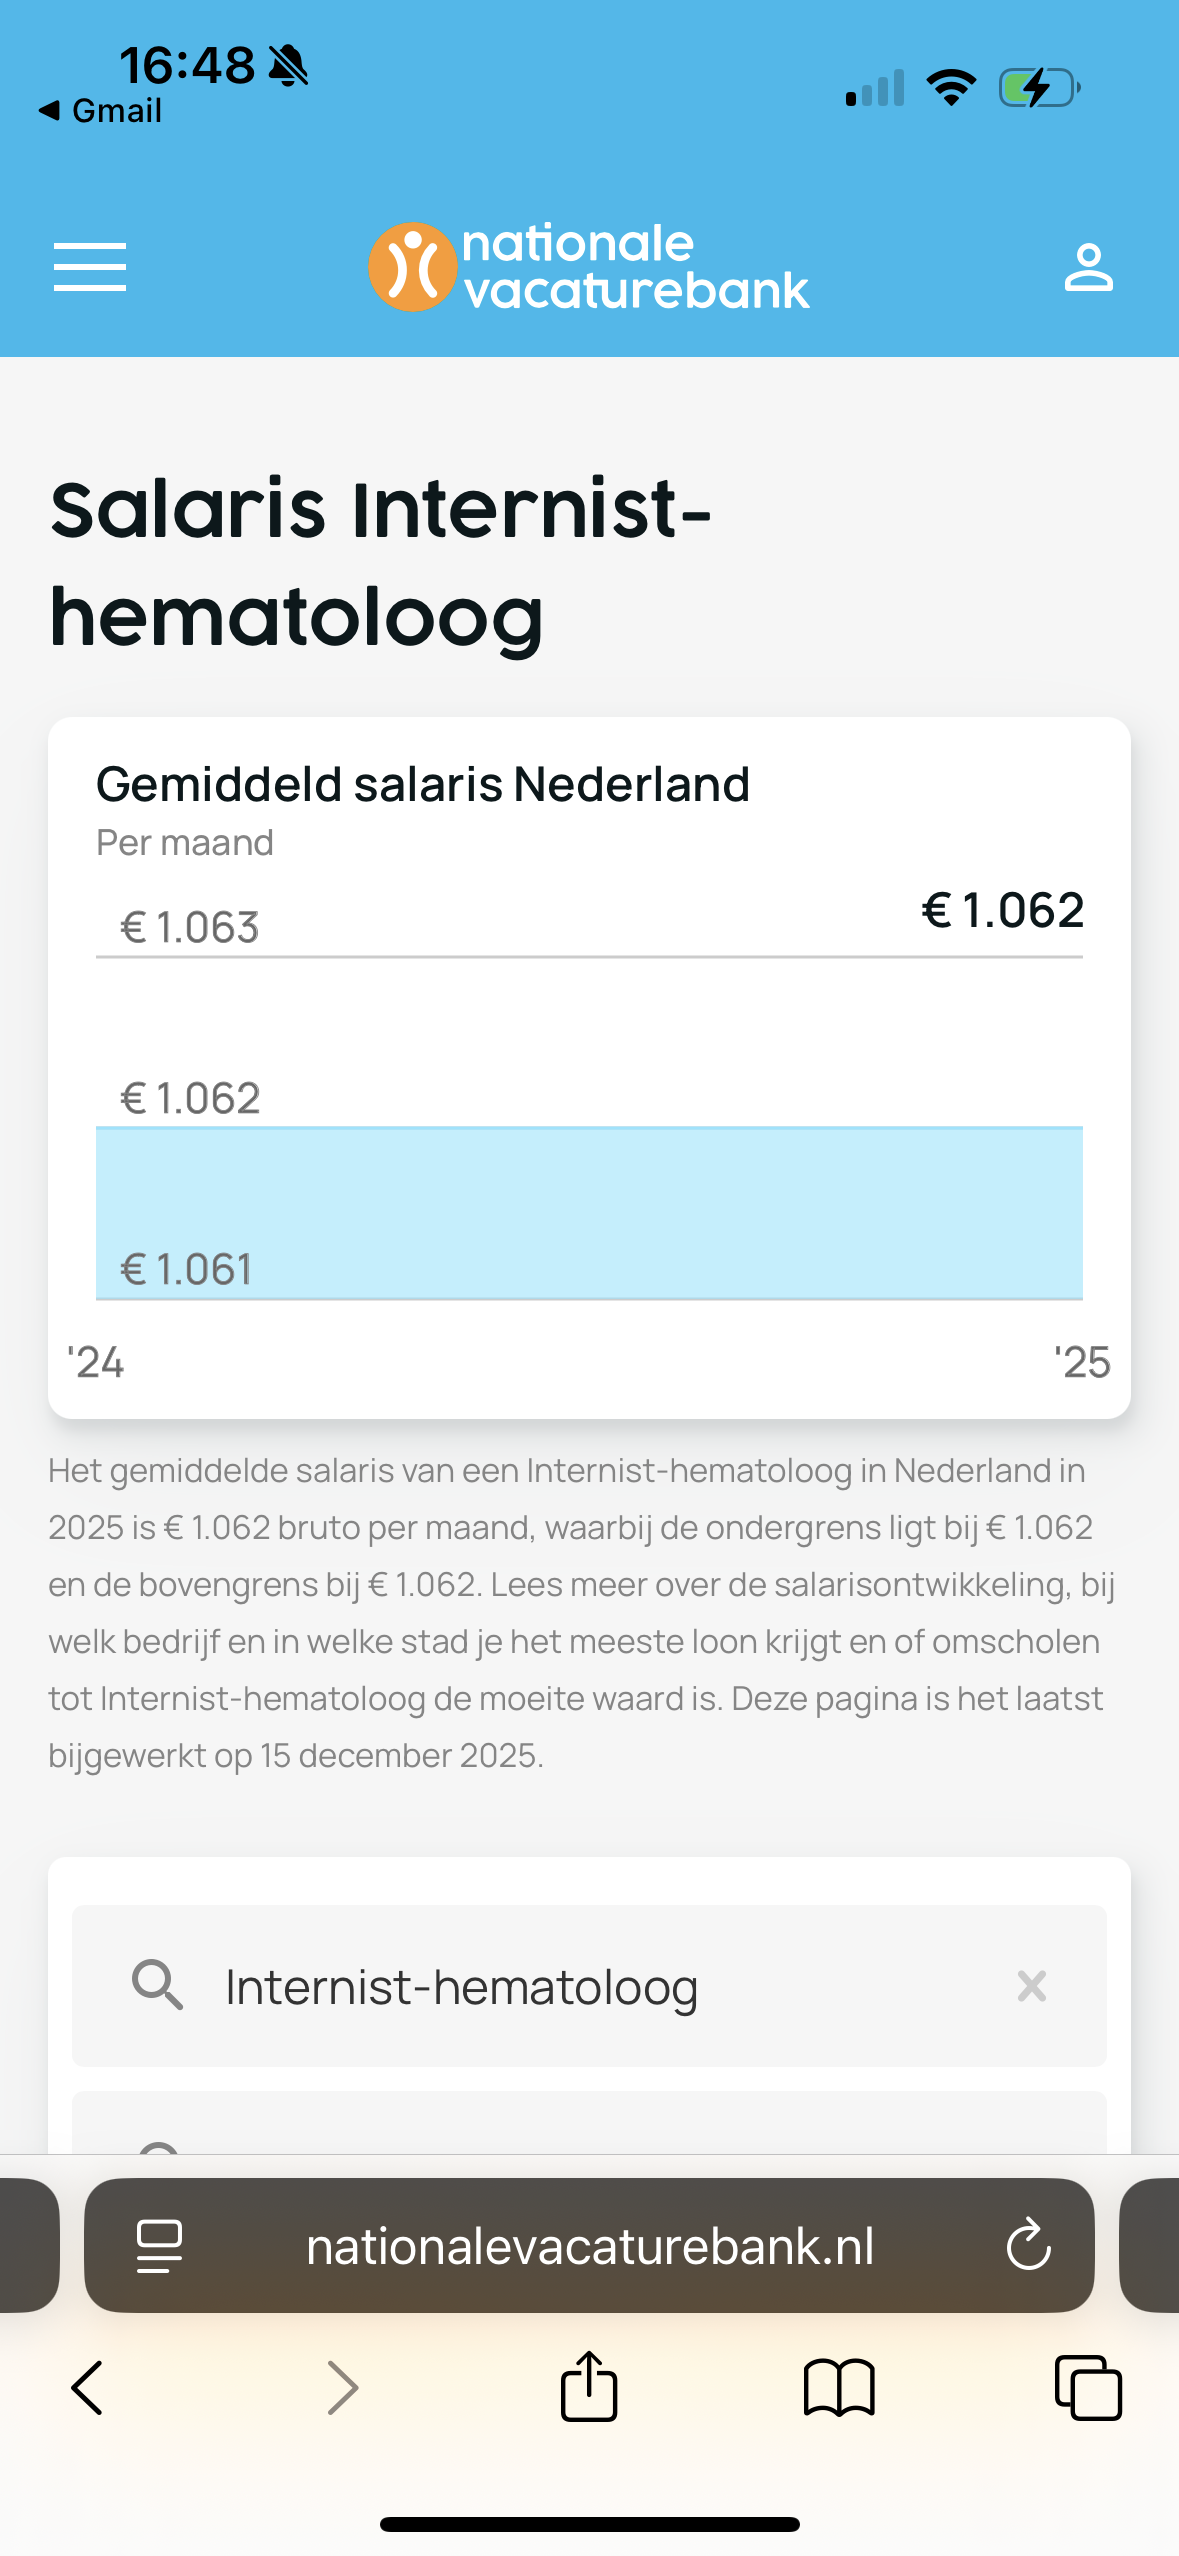Image resolution: width=1179 pixels, height=2556 pixels.
Task: Show all open Safari tabs
Action: tap(1088, 2388)
